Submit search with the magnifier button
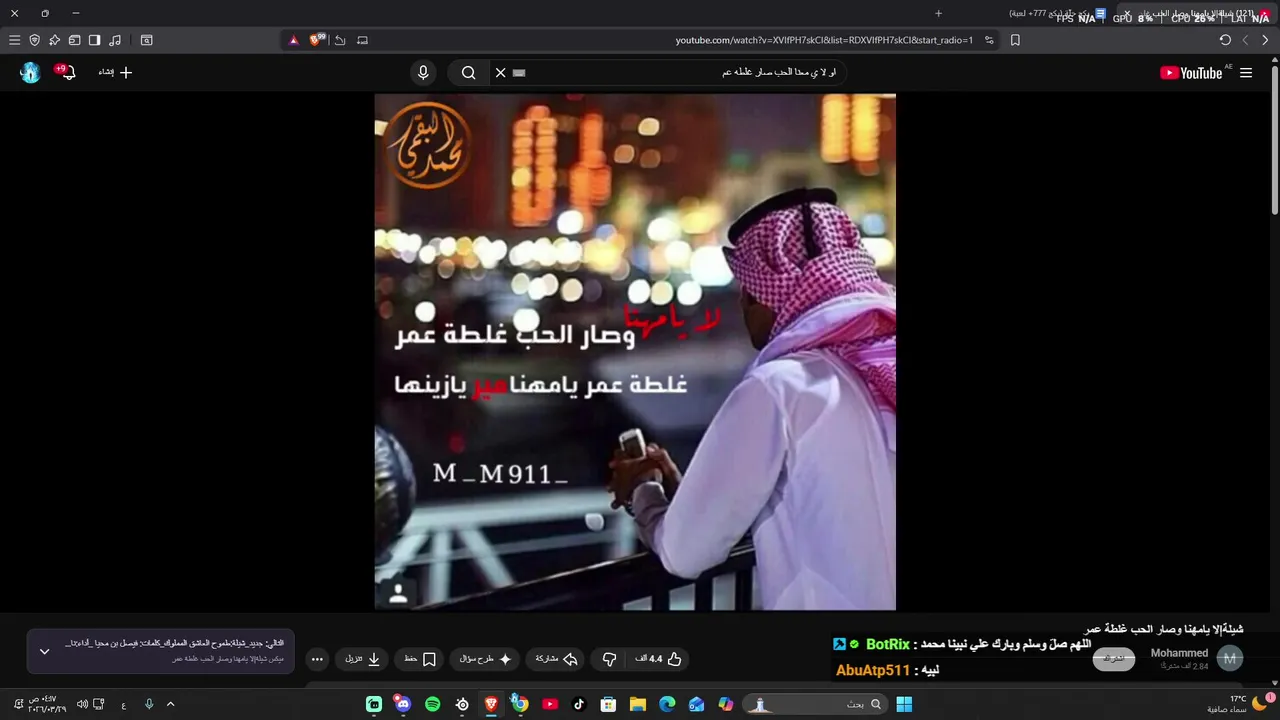 468,72
